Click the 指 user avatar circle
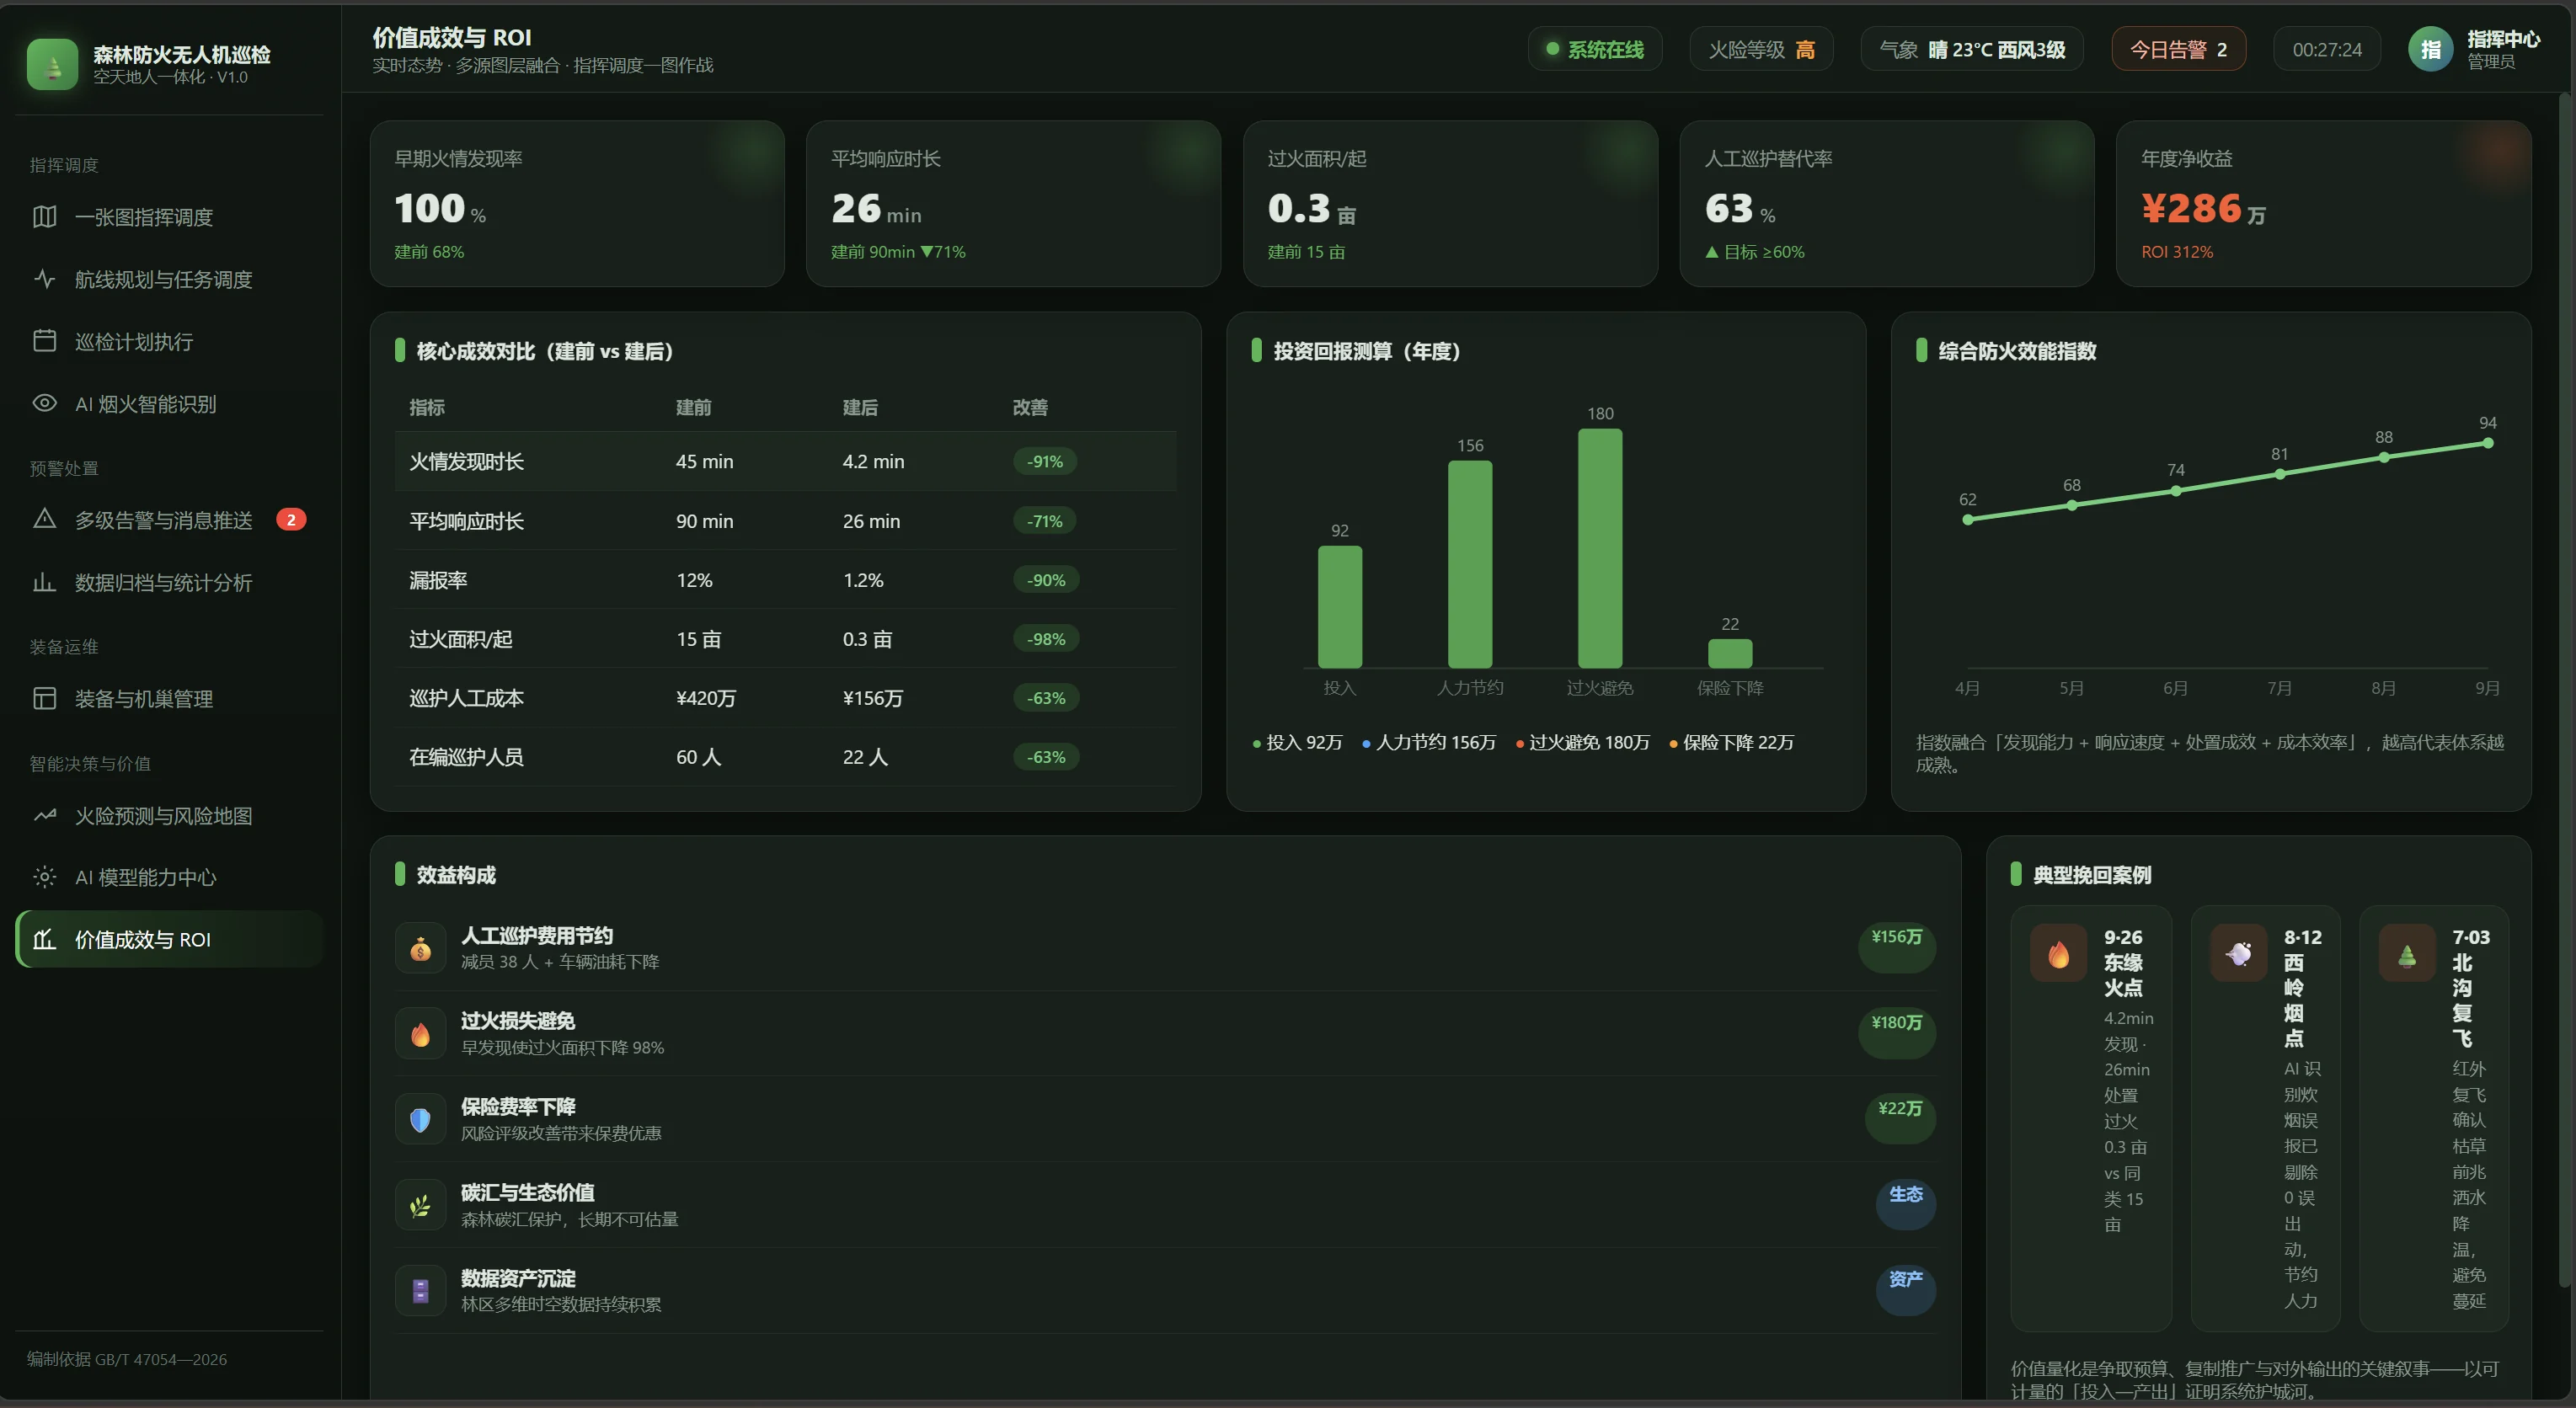This screenshot has height=1408, width=2576. pos(2430,49)
